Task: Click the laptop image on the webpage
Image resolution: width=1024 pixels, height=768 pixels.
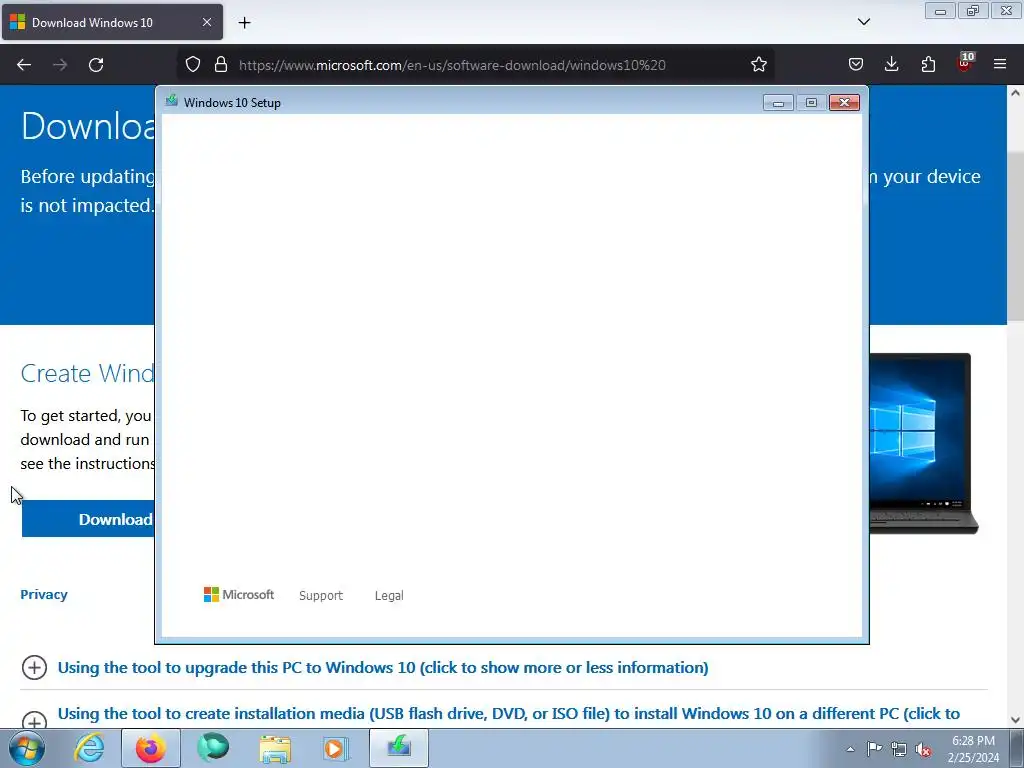Action: pos(923,443)
